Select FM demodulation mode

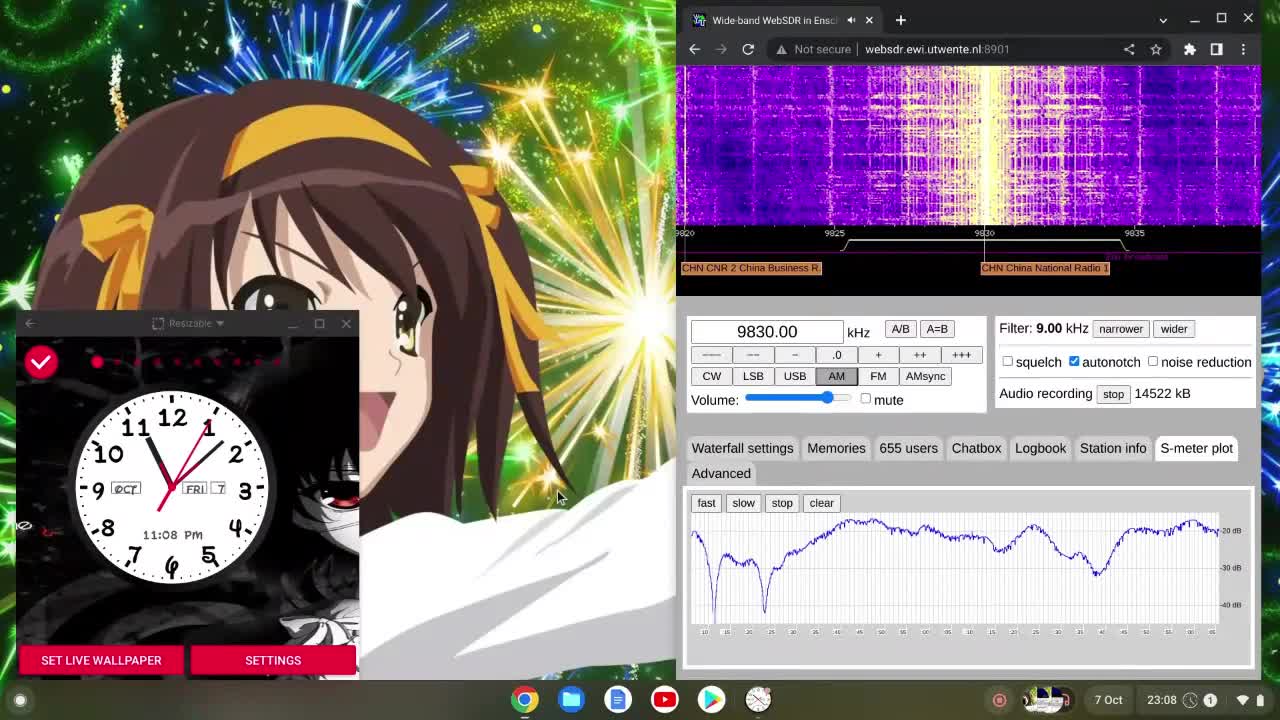click(x=878, y=376)
